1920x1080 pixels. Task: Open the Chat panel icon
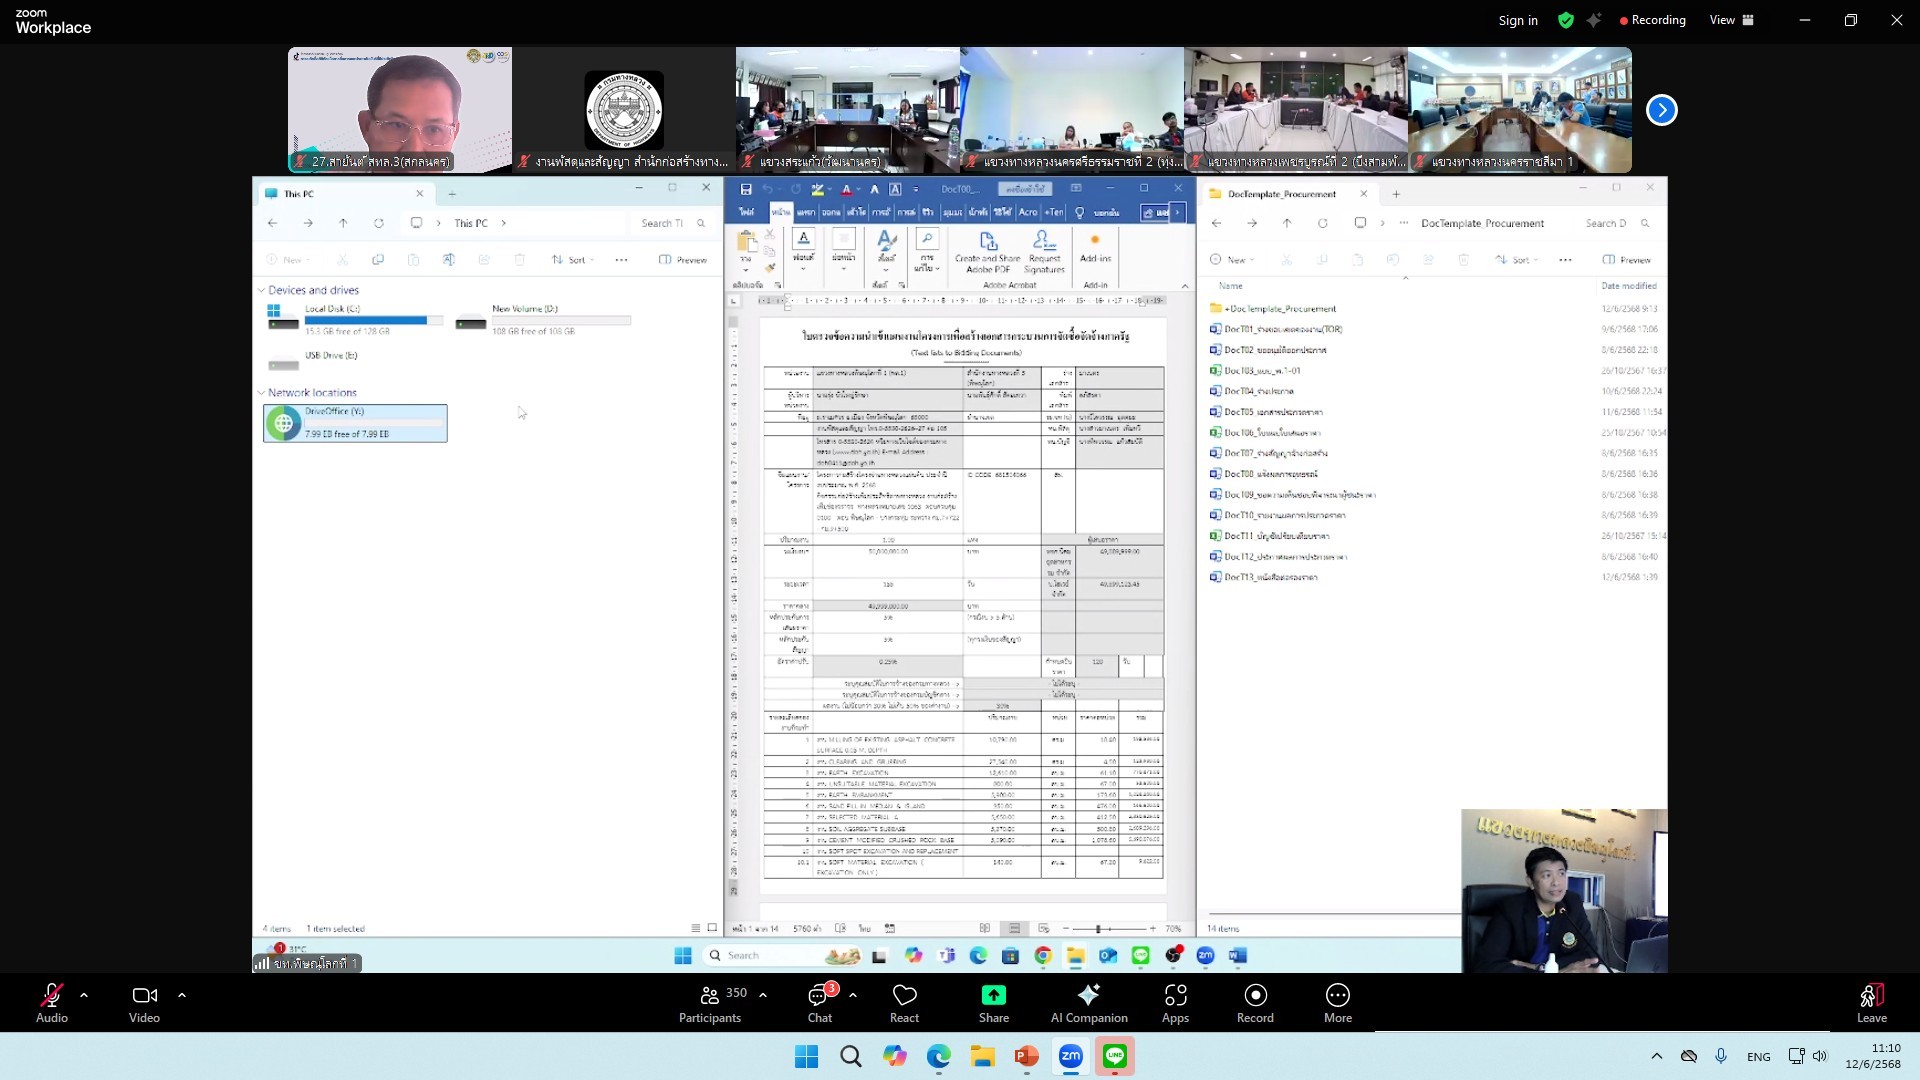(x=819, y=996)
